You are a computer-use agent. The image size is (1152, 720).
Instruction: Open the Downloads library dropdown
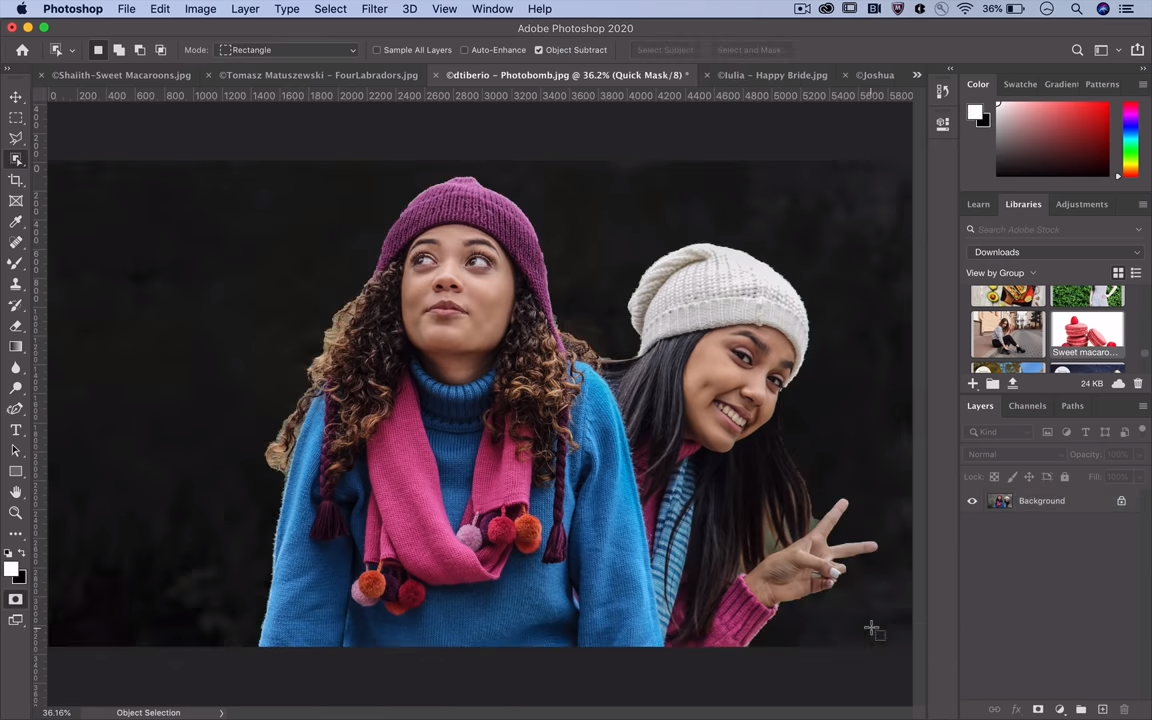(1055, 252)
